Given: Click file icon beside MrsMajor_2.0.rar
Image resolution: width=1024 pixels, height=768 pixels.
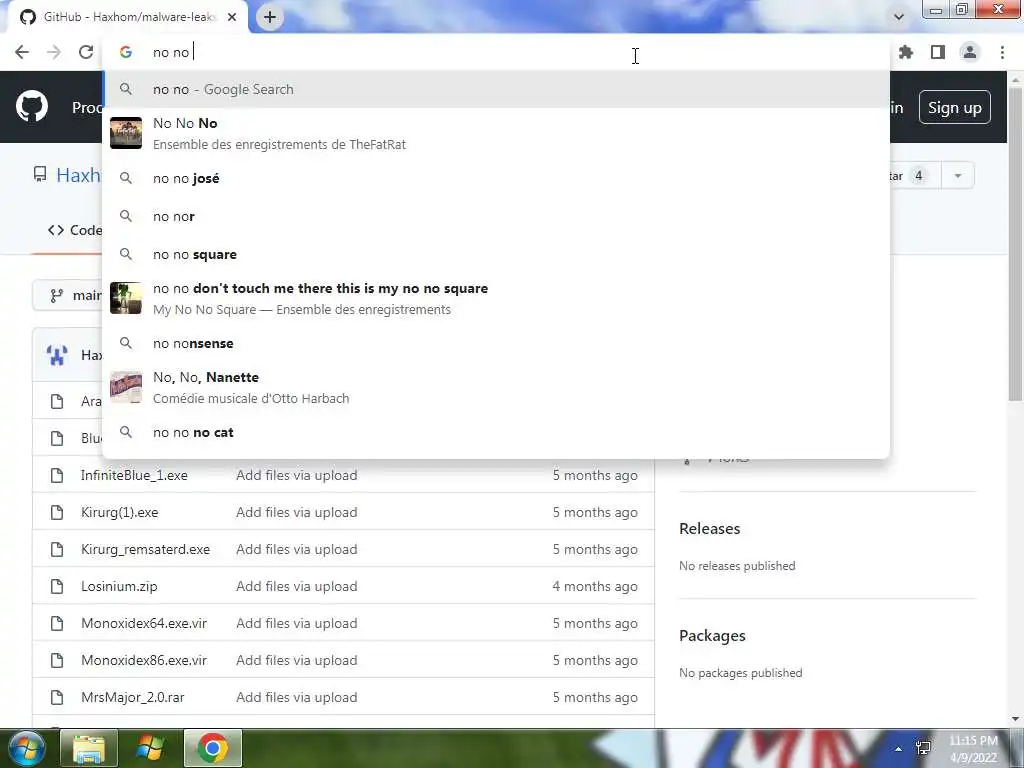Looking at the screenshot, I should [x=57, y=697].
